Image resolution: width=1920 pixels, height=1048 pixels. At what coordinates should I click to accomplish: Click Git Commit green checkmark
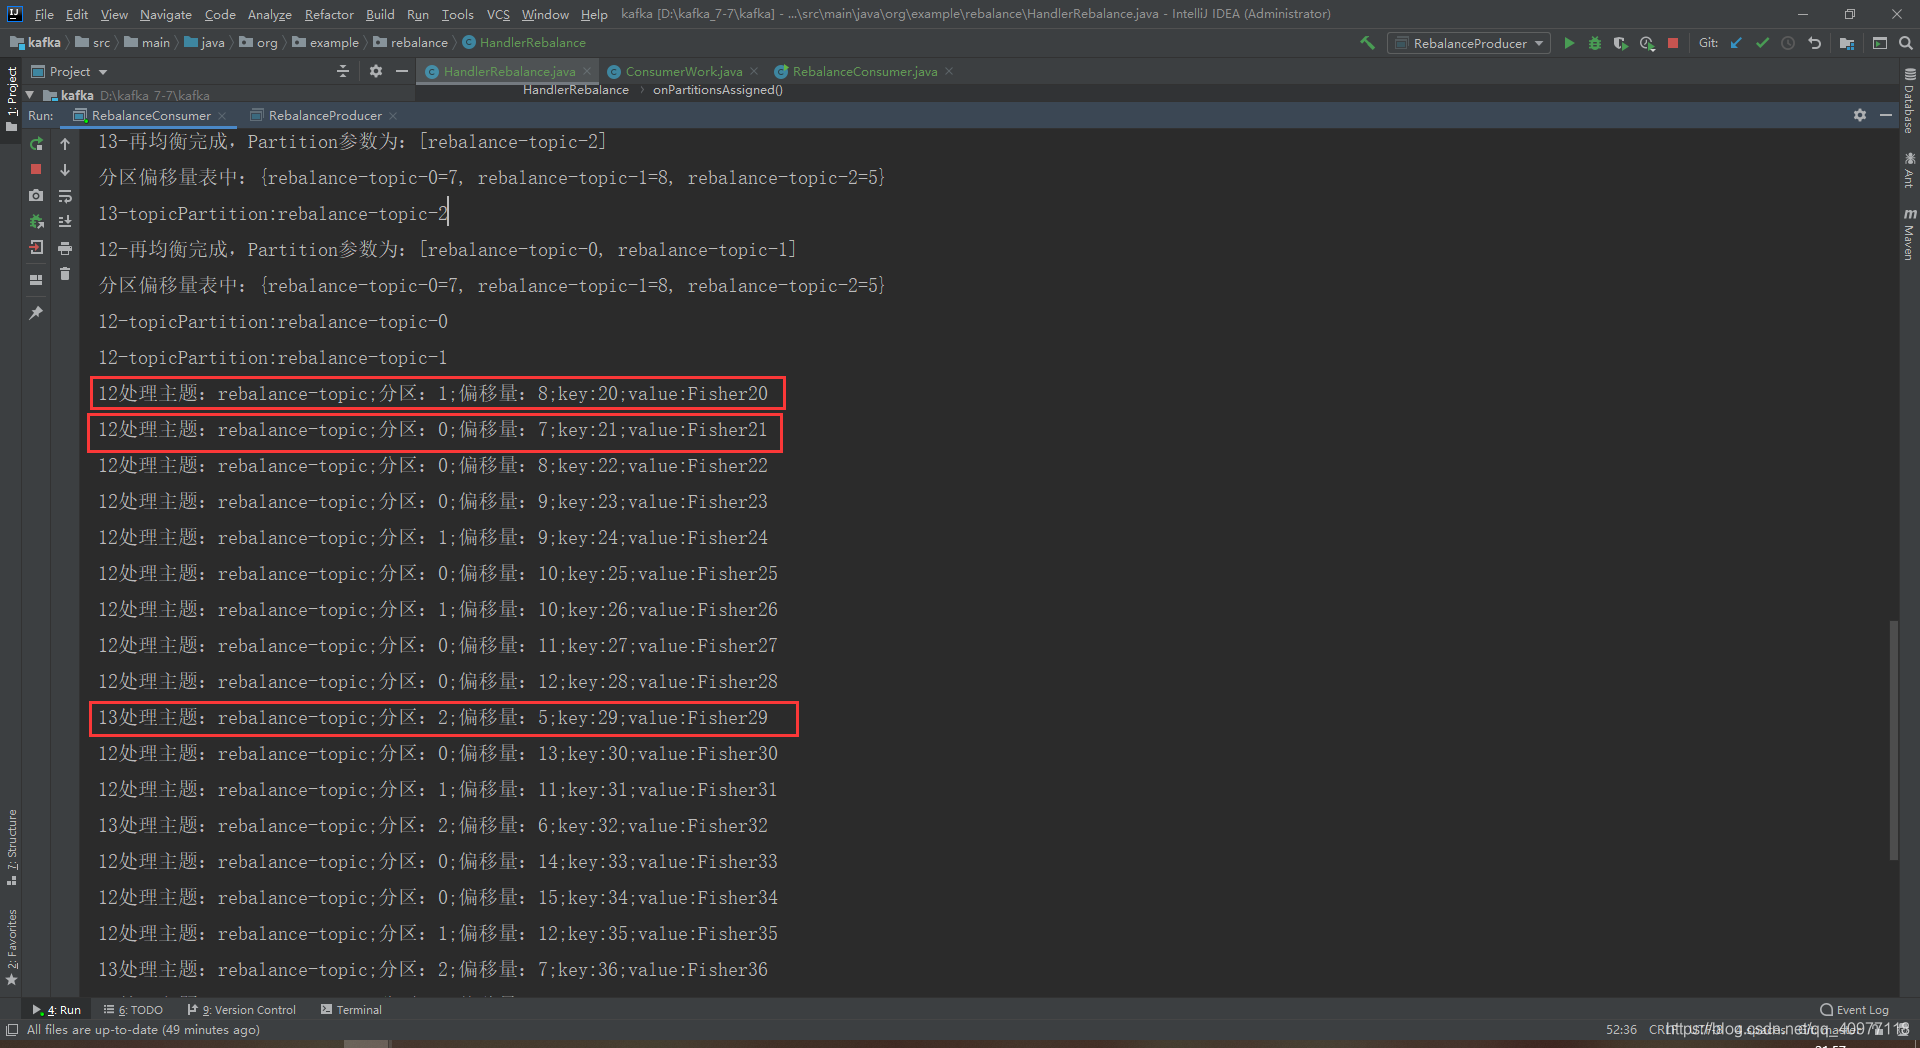[1762, 43]
